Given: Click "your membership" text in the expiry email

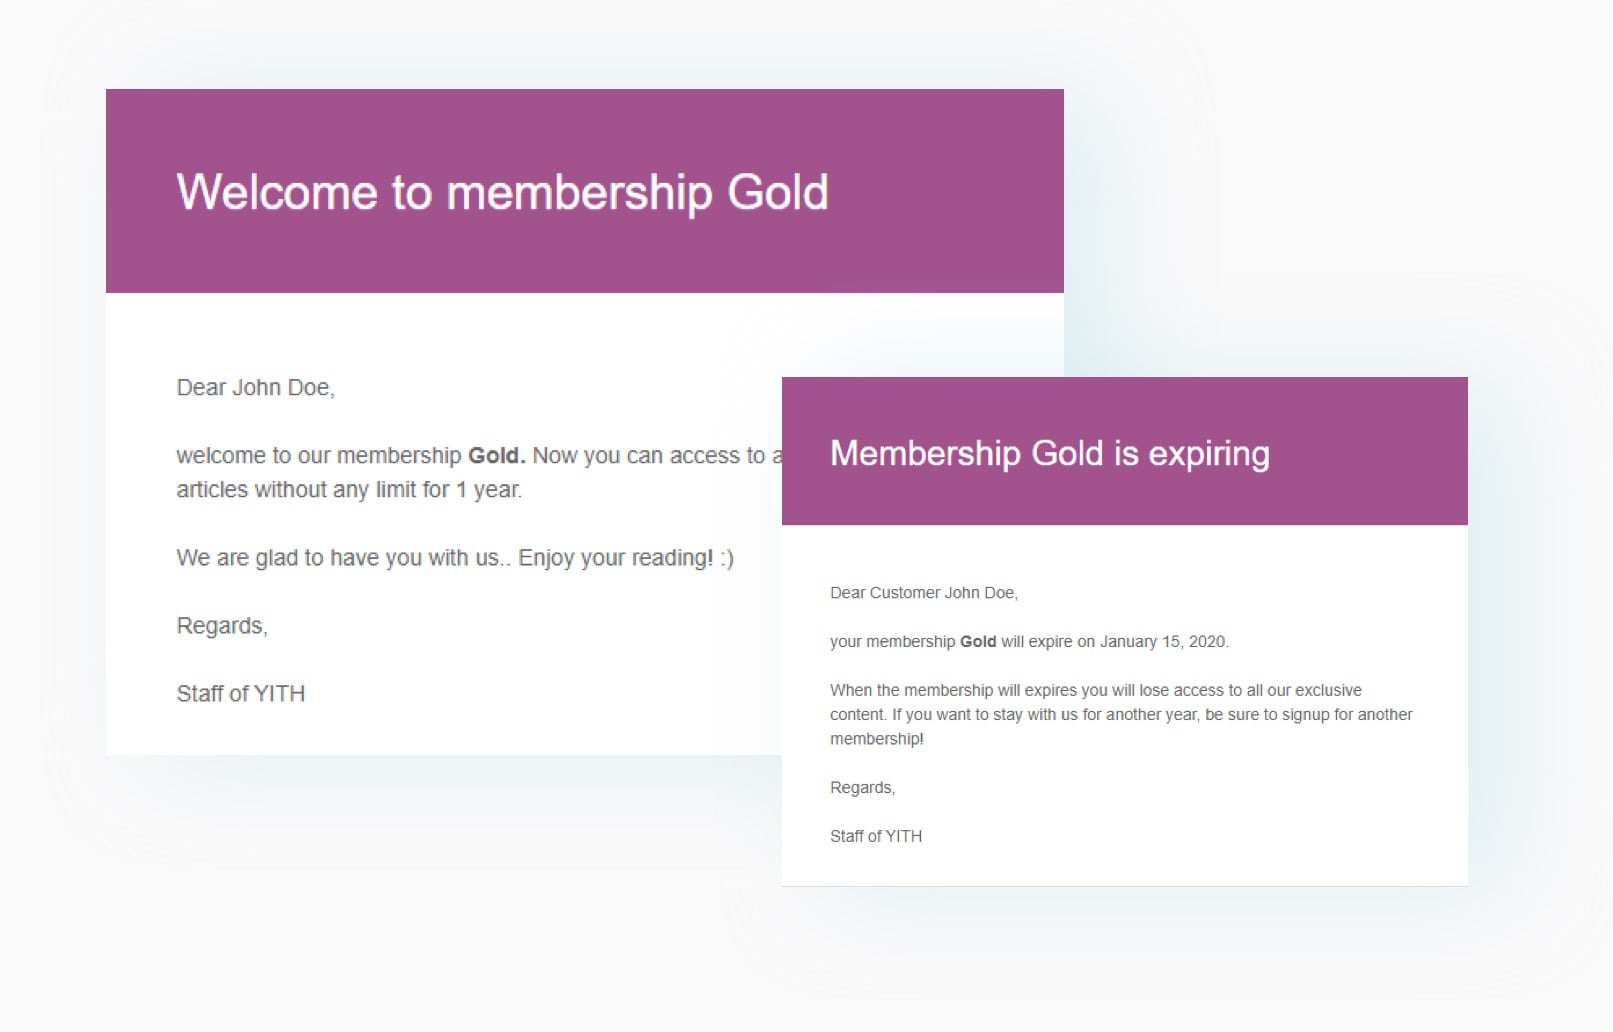Looking at the screenshot, I should [892, 642].
